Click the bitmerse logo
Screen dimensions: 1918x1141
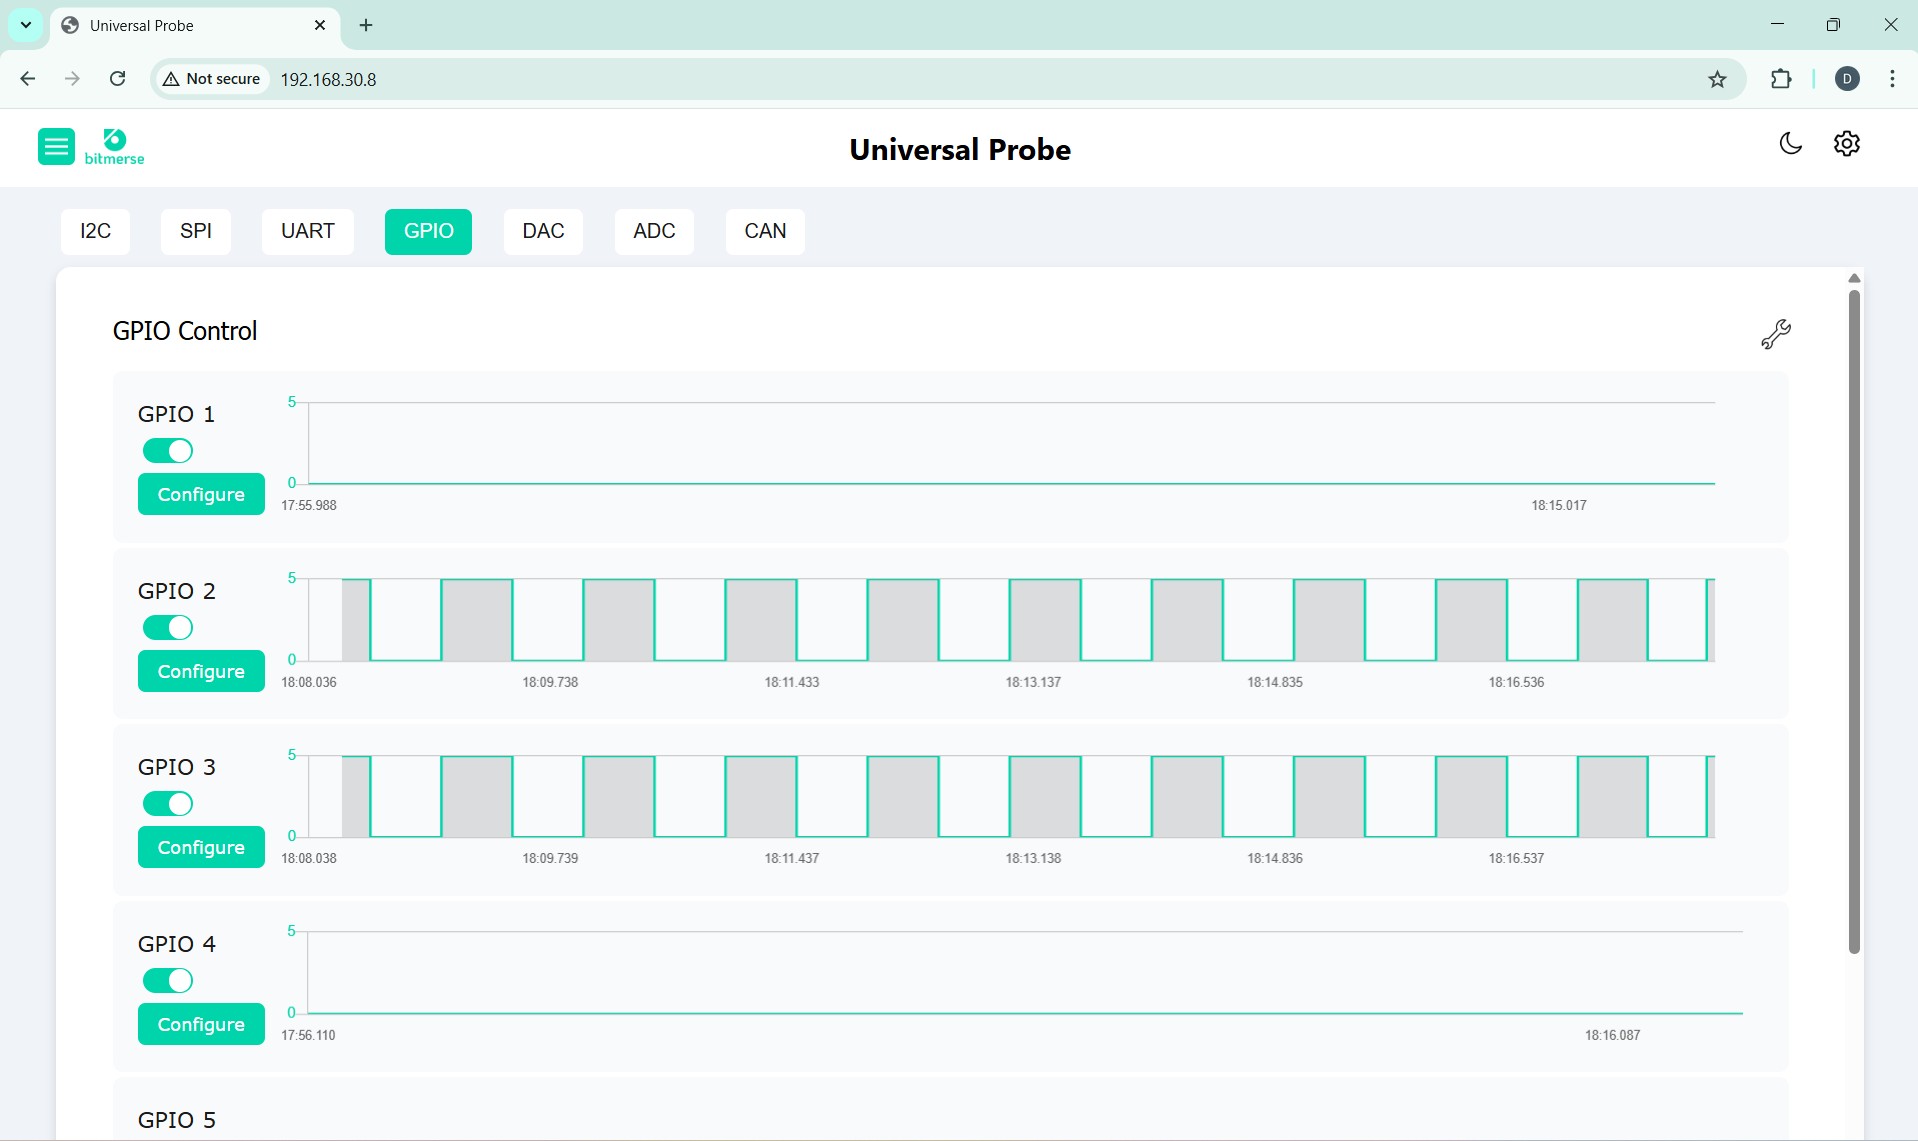pos(113,146)
